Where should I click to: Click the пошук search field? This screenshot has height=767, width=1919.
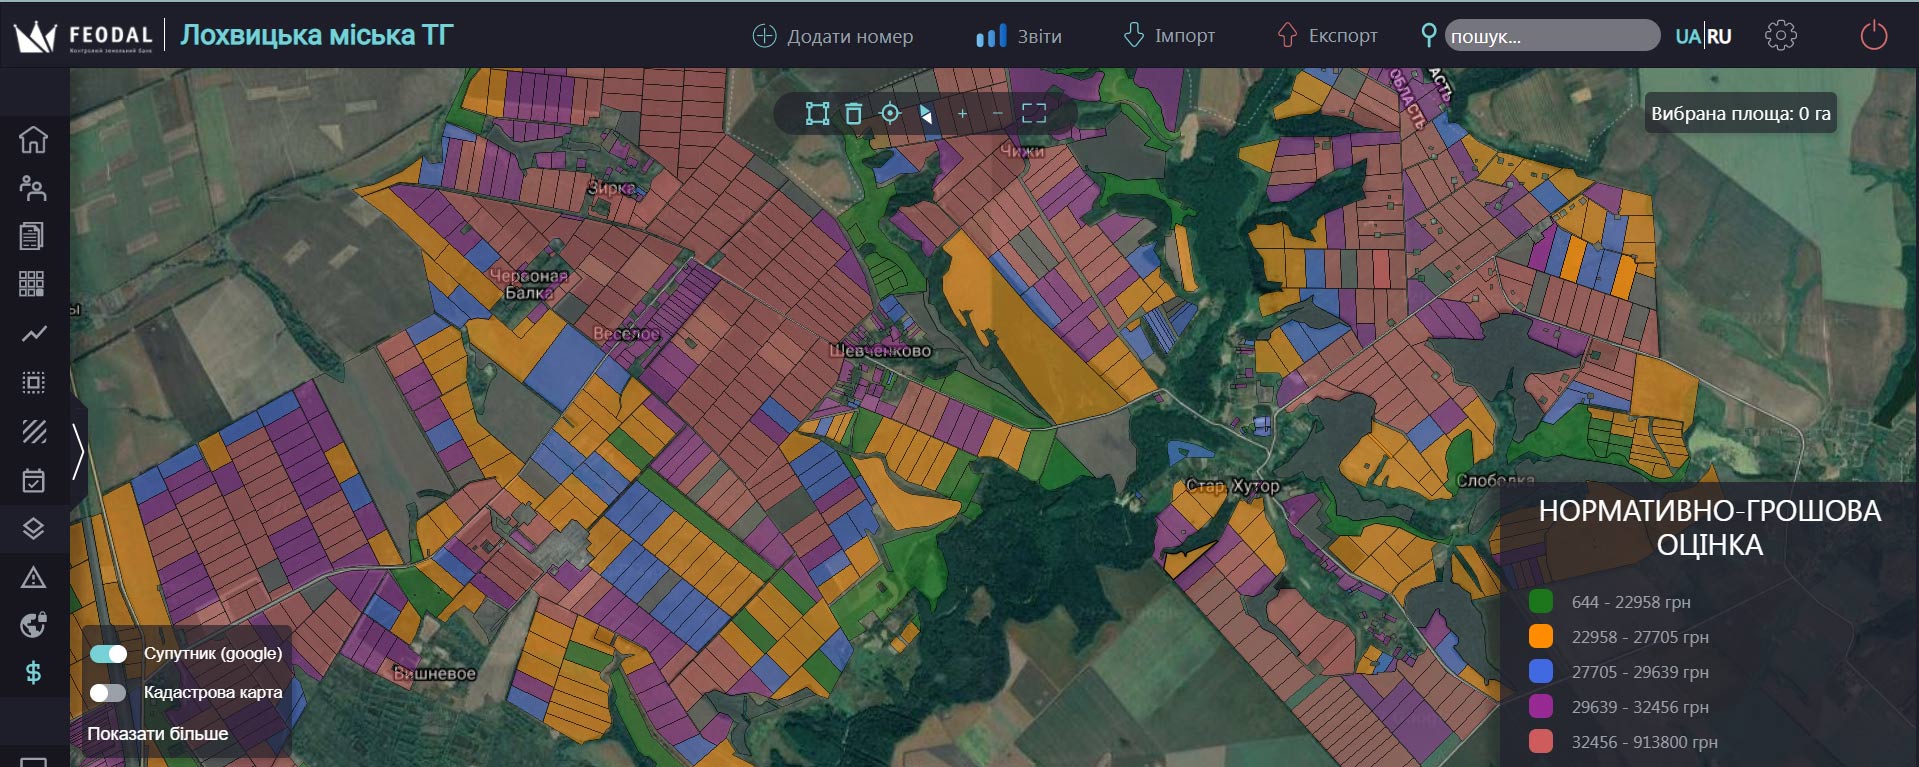(x=1551, y=37)
